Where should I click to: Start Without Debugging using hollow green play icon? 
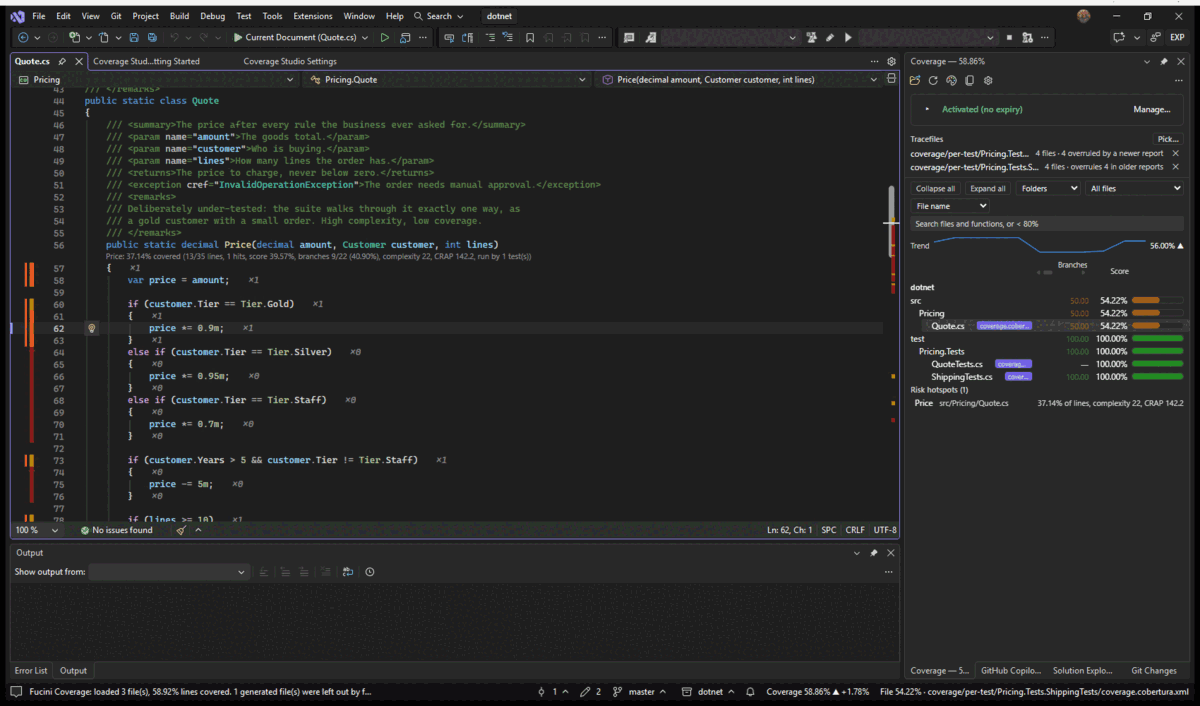385,37
